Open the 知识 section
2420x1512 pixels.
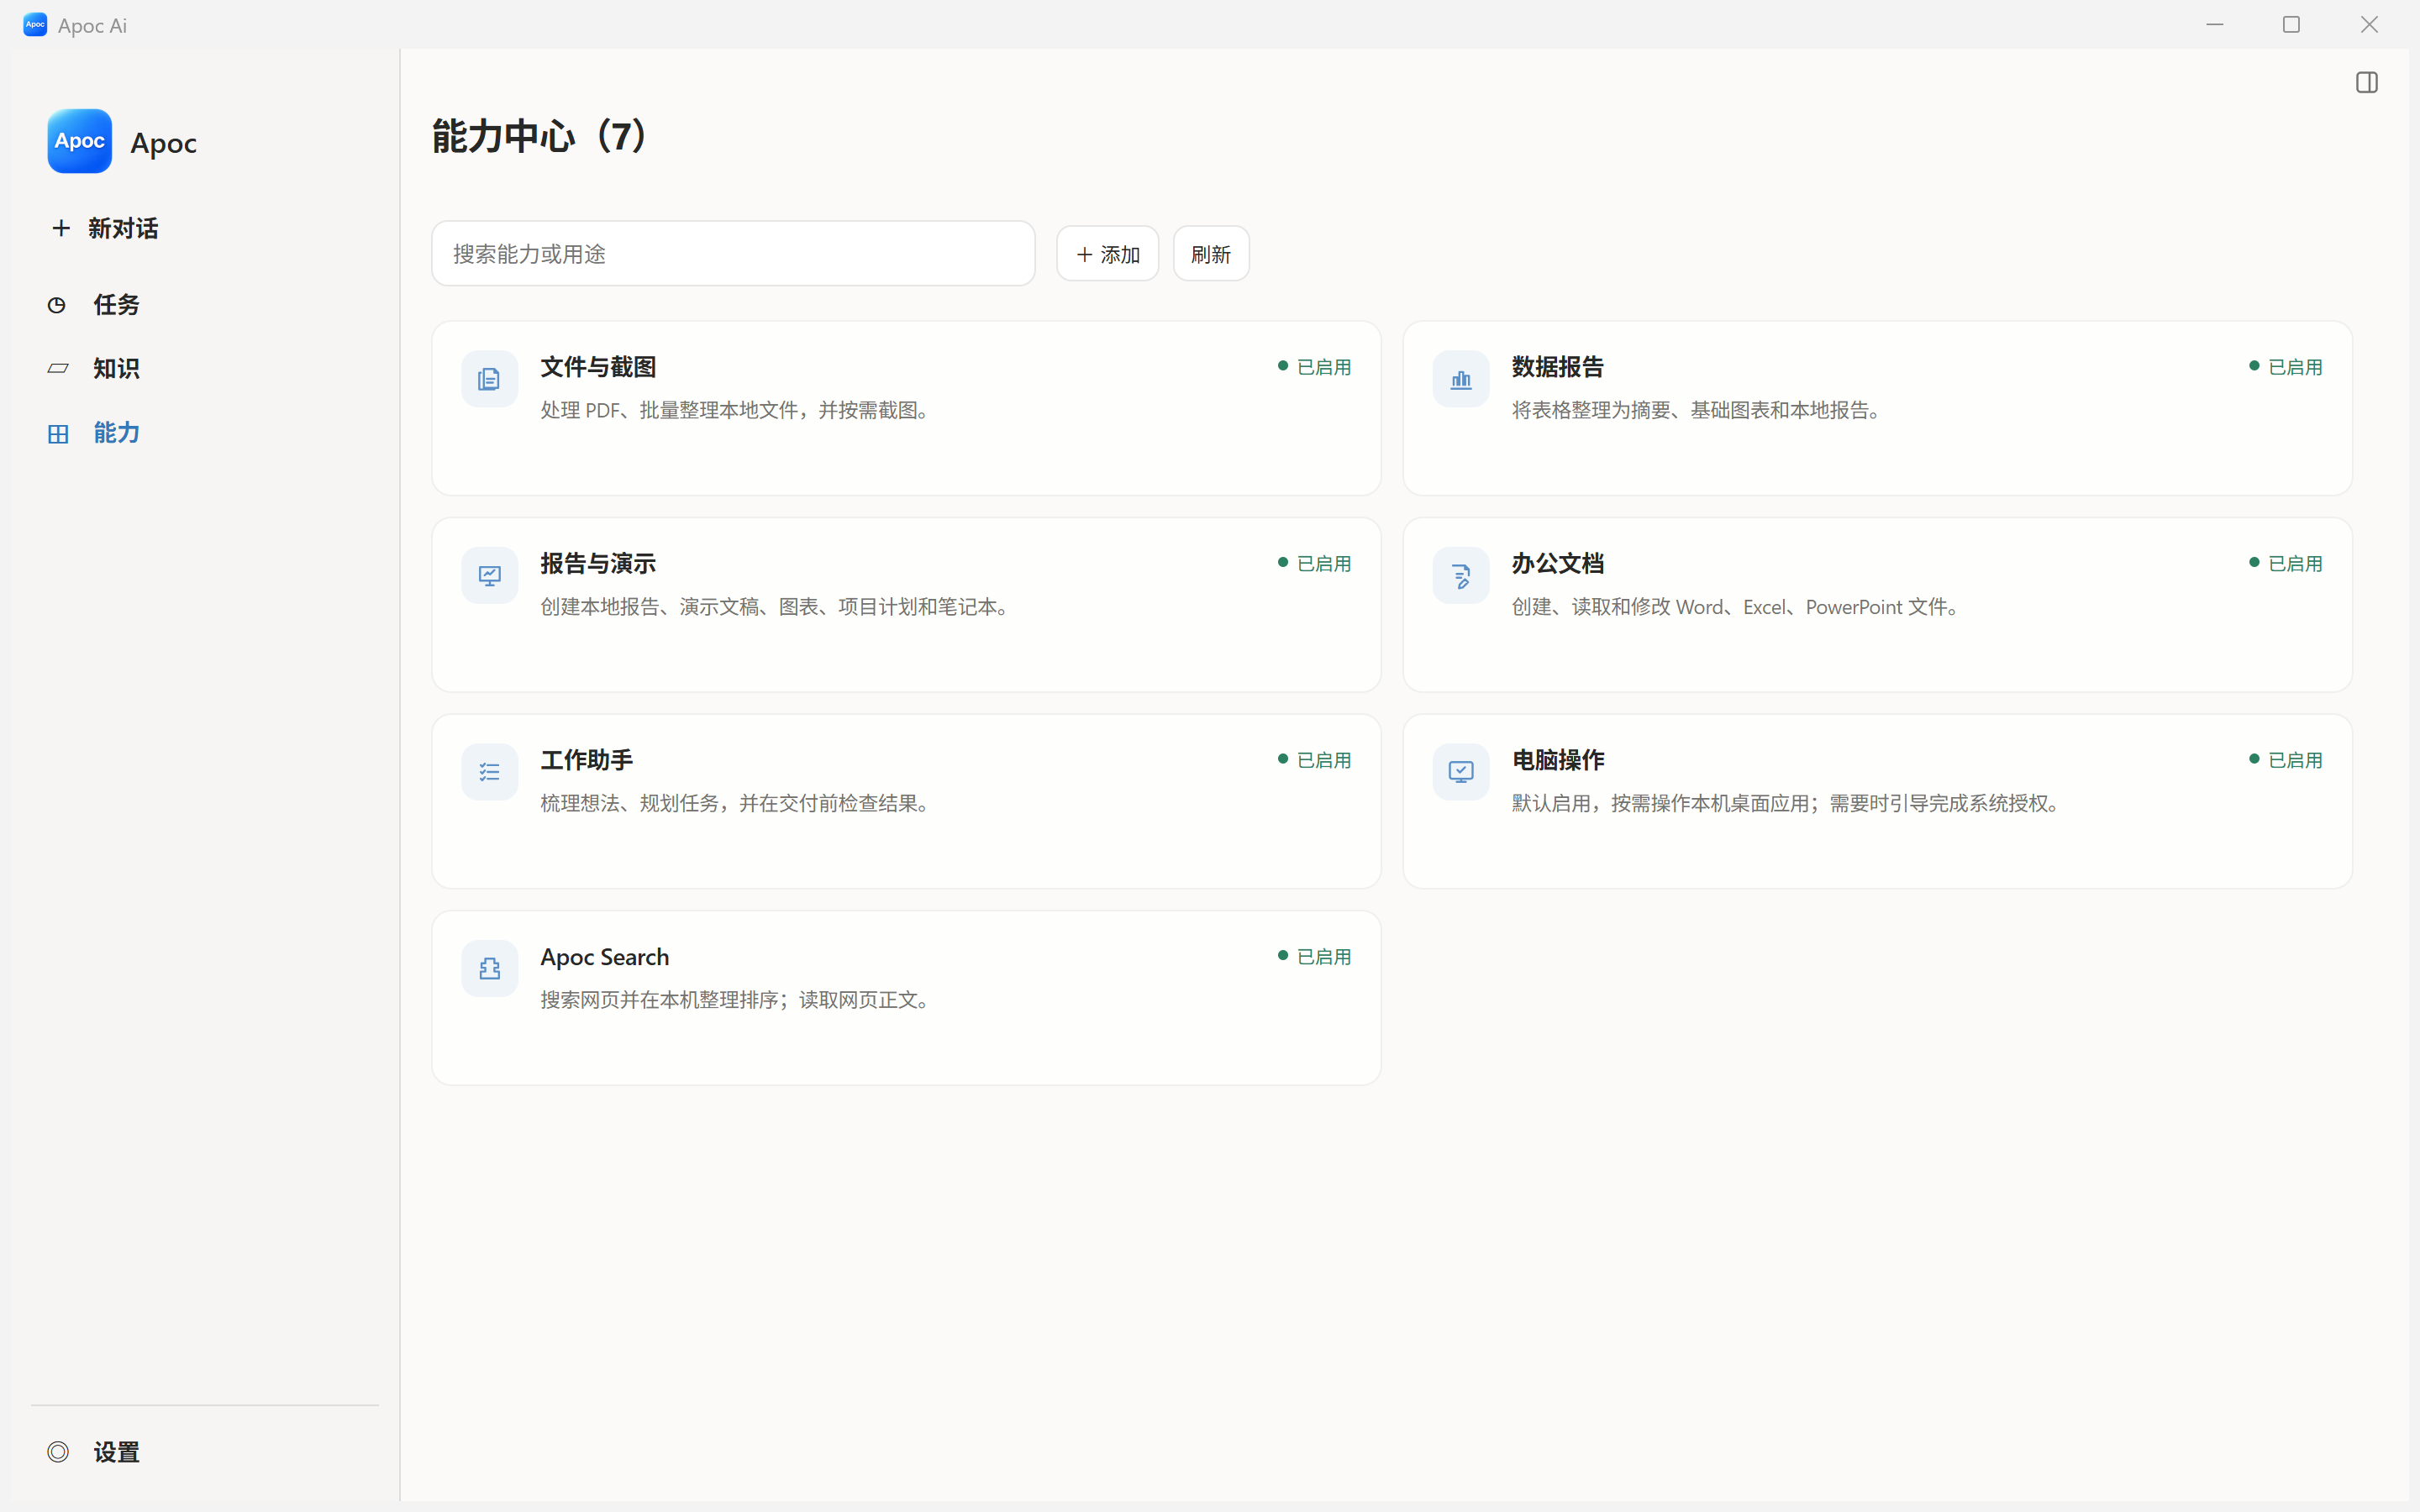point(117,369)
